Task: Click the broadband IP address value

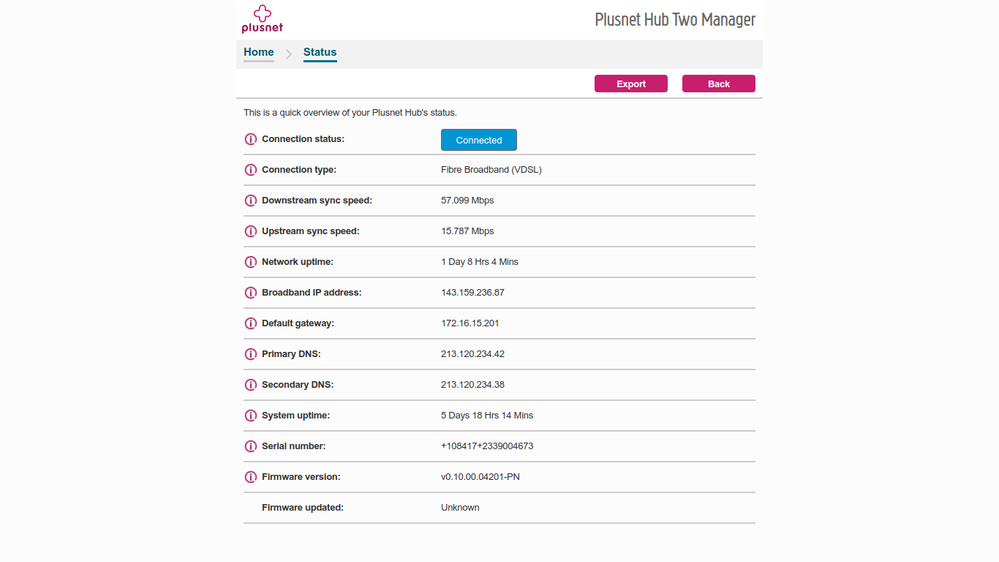Action: [472, 293]
